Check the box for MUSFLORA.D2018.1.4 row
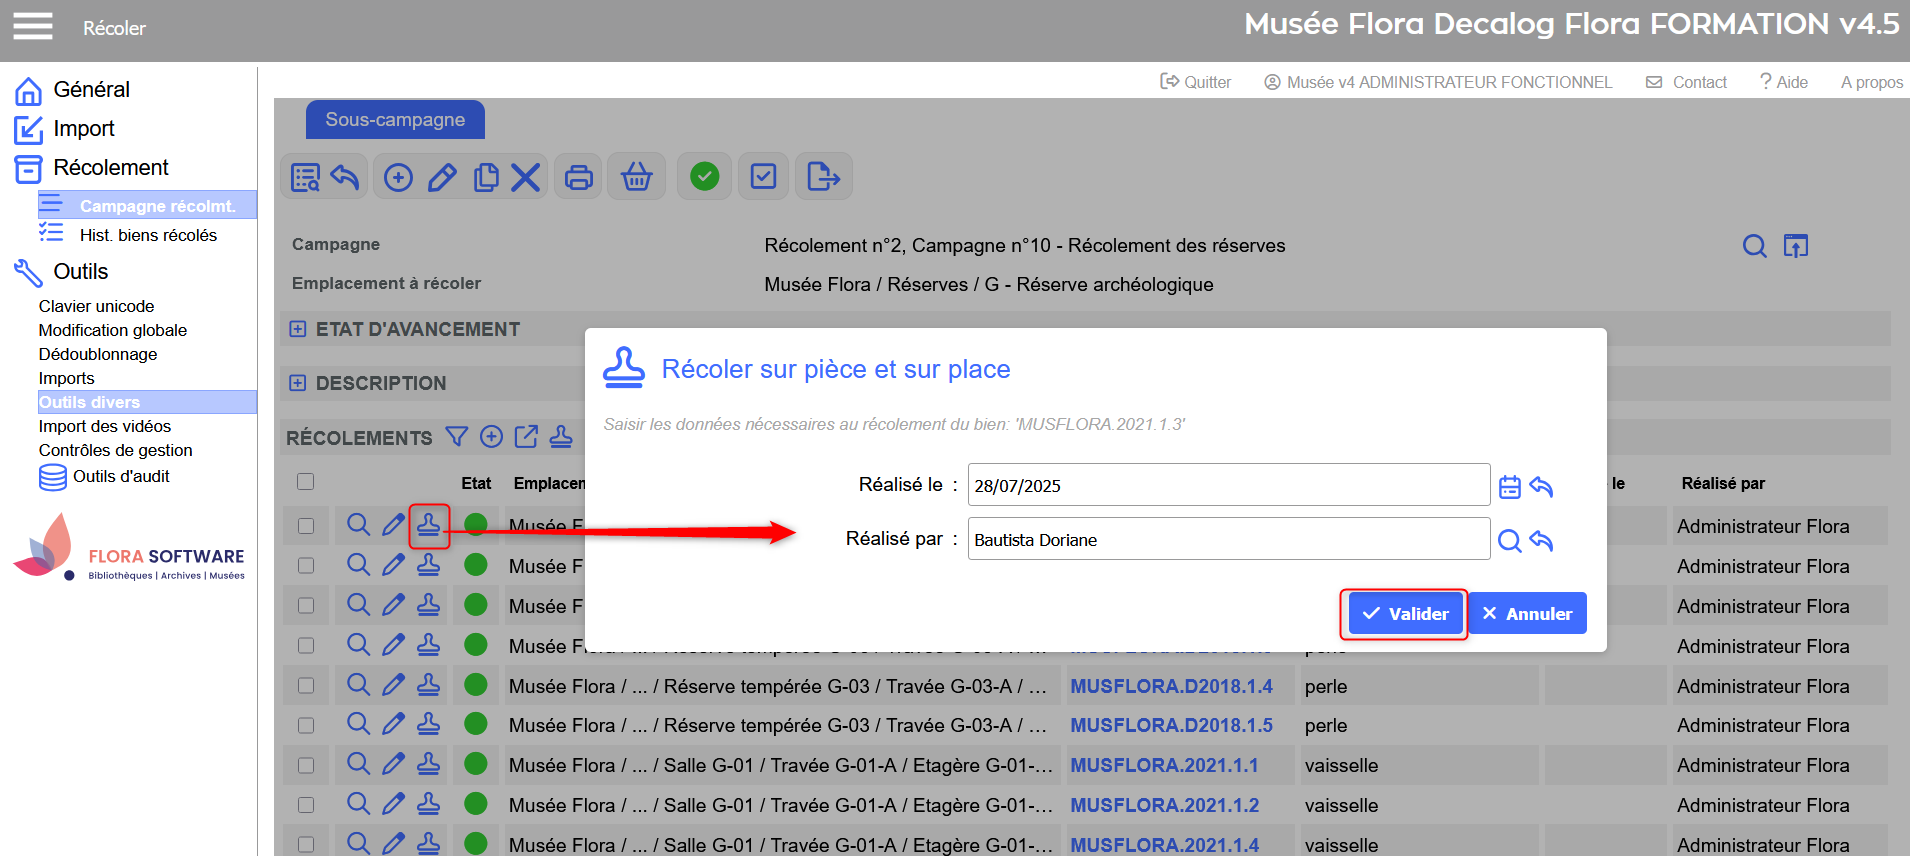1910x856 pixels. [x=306, y=686]
